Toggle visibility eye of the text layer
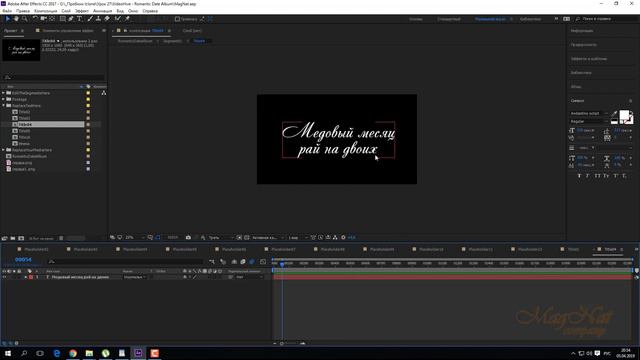This screenshot has height=360, width=640. 4,277
